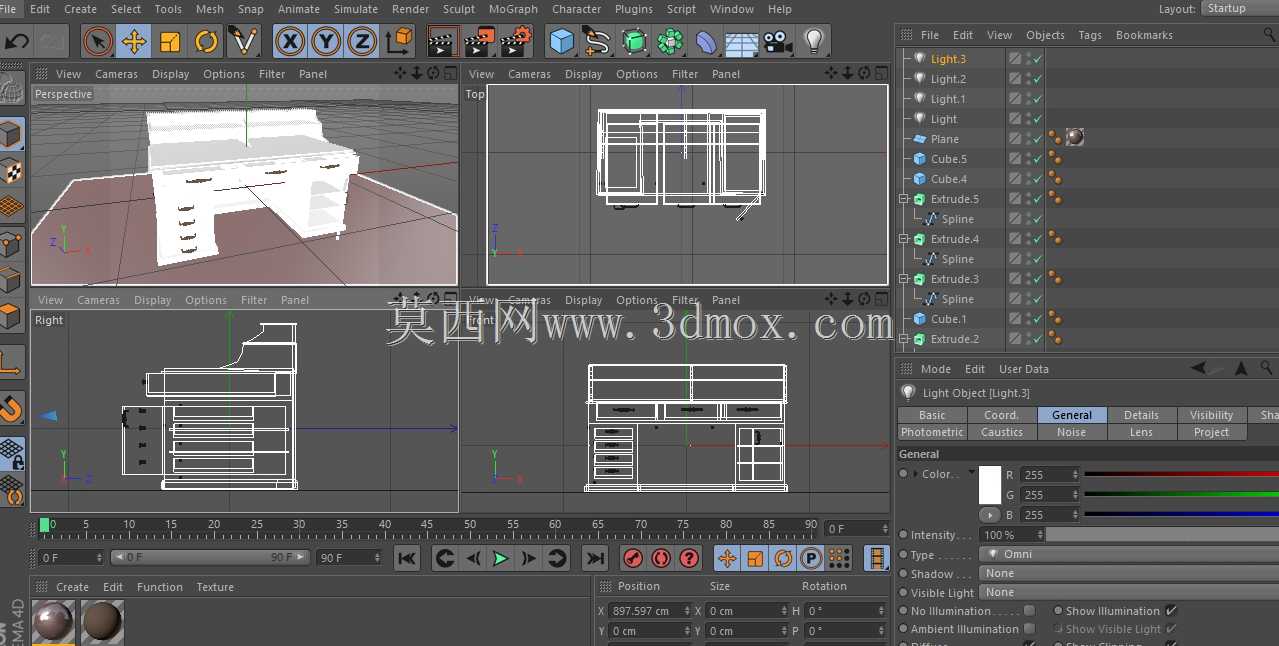This screenshot has width=1279, height=646.
Task: Collapse the Extrude.5 object tree
Action: pos(904,199)
